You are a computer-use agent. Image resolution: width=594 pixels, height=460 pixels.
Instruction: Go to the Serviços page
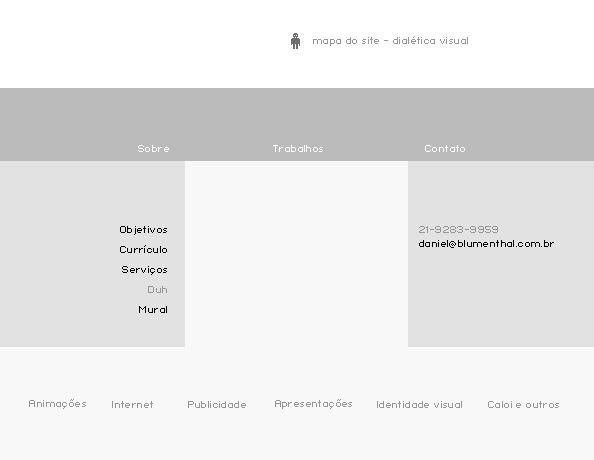click(x=144, y=270)
